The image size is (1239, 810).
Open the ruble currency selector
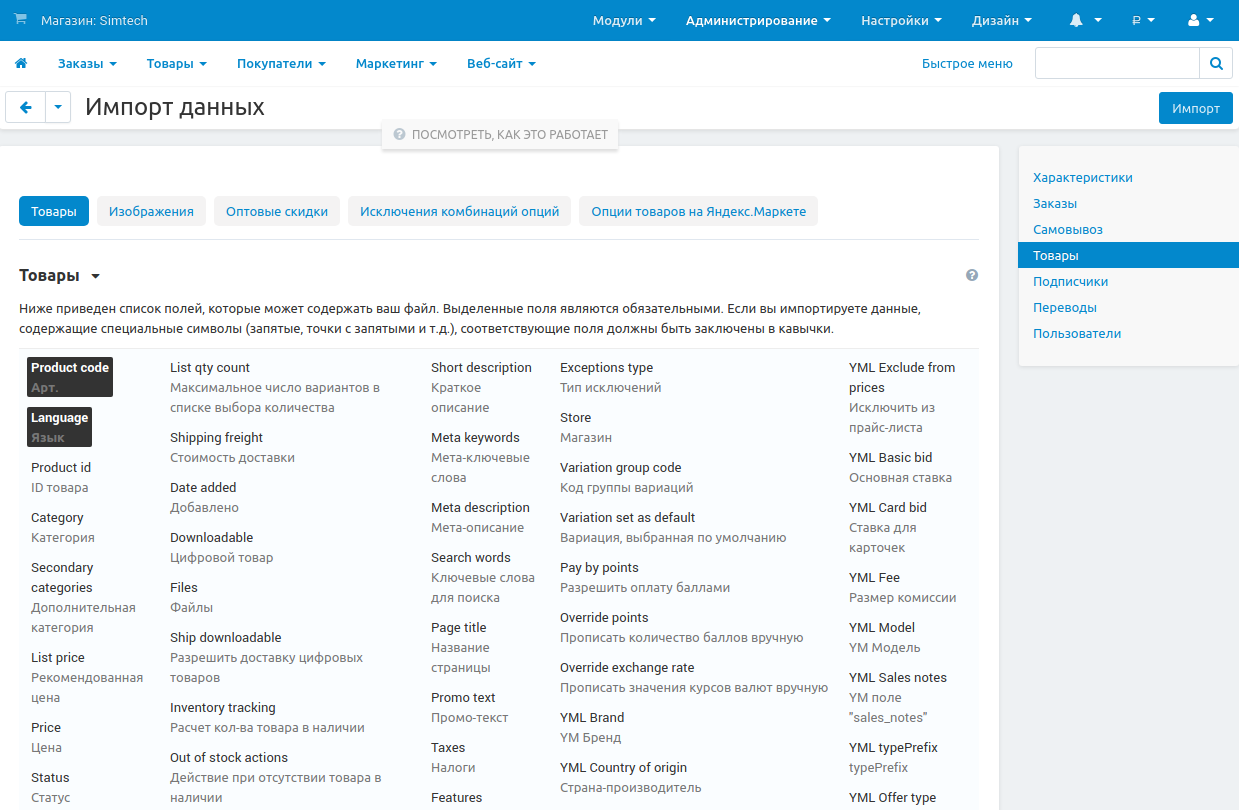click(x=1143, y=20)
